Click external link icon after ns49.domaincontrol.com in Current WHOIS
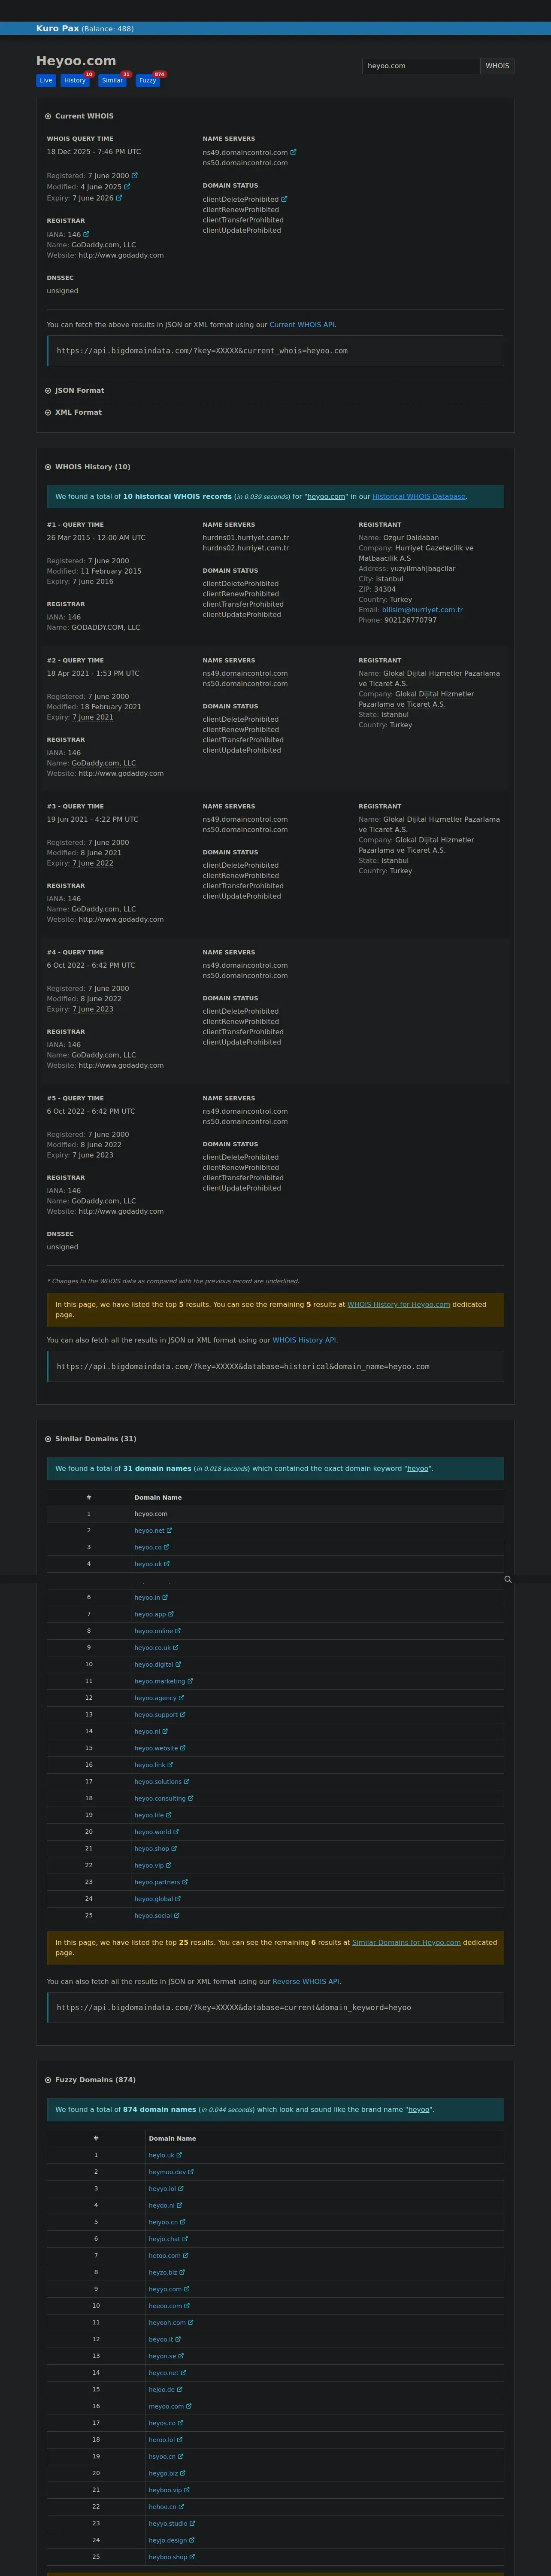 click(x=293, y=153)
